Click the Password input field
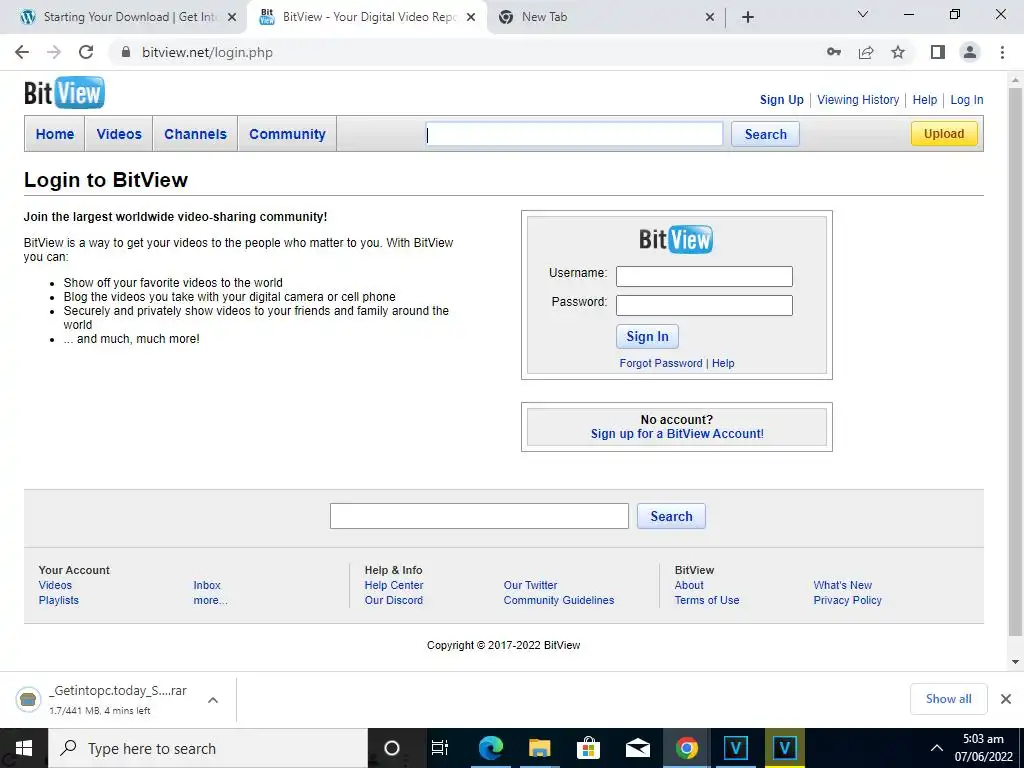This screenshot has width=1024, height=768. tap(704, 305)
